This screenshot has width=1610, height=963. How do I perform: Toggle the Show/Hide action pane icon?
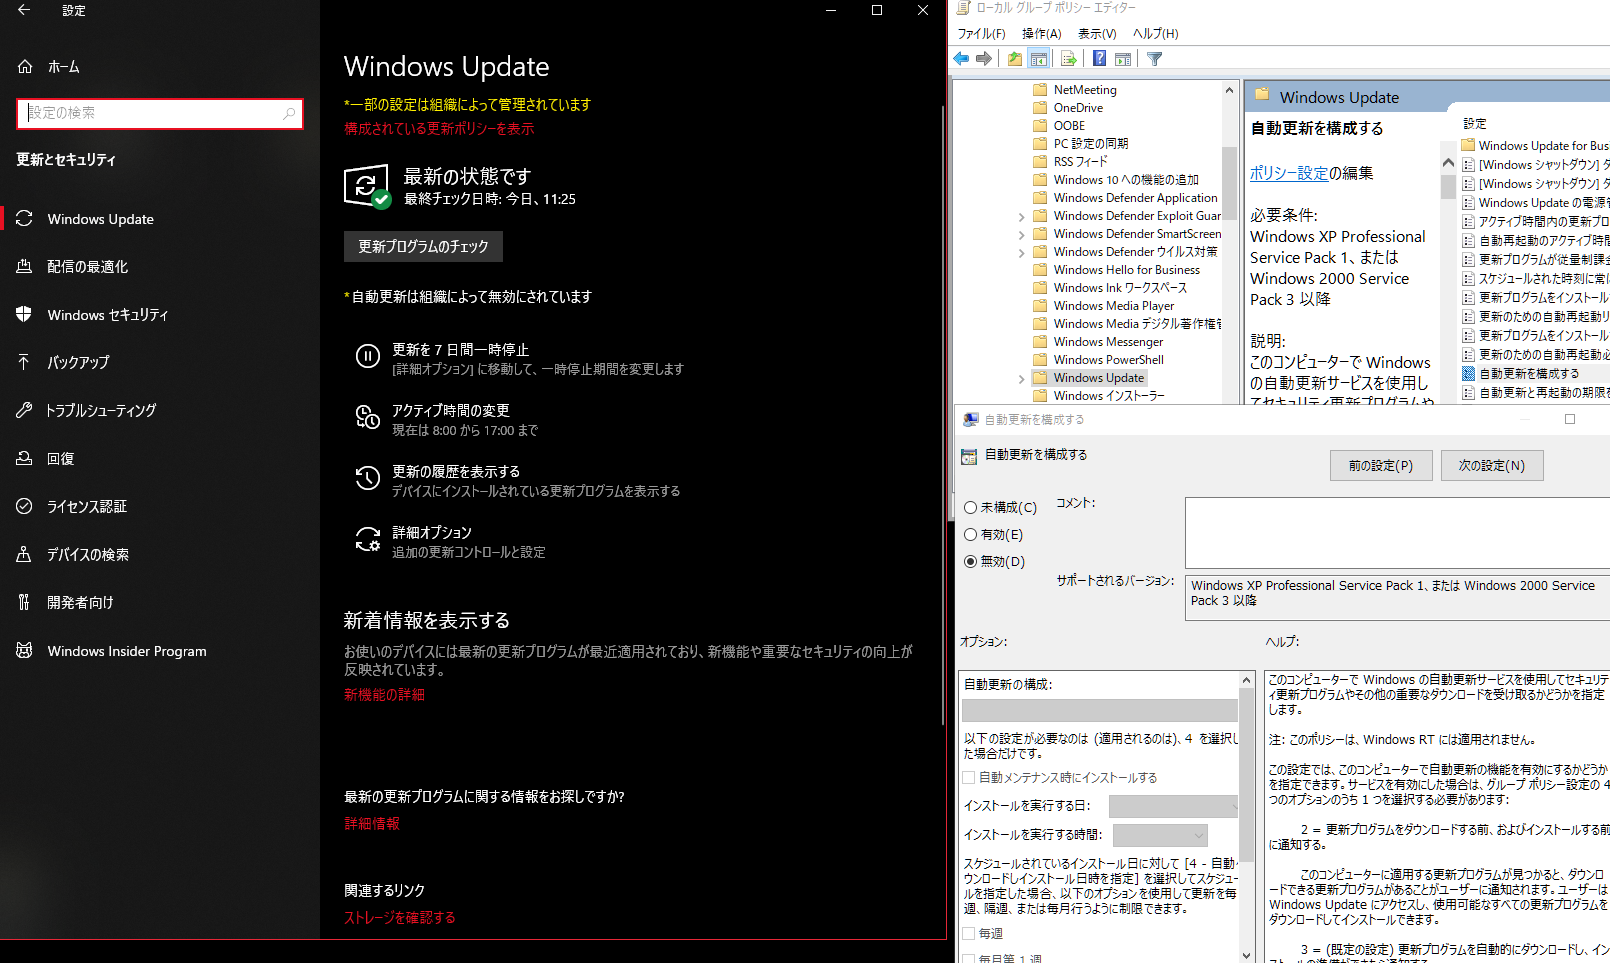coord(1123,59)
